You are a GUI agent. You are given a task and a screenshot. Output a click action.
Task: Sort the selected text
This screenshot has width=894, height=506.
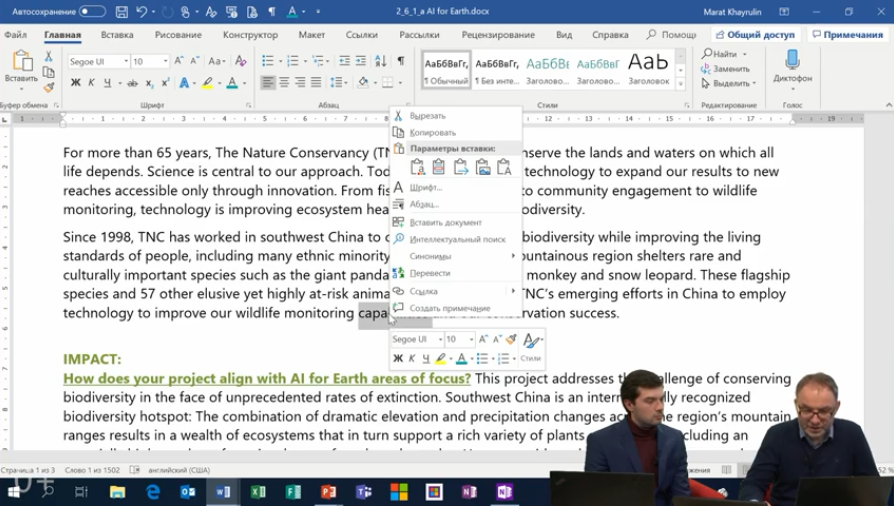380,61
